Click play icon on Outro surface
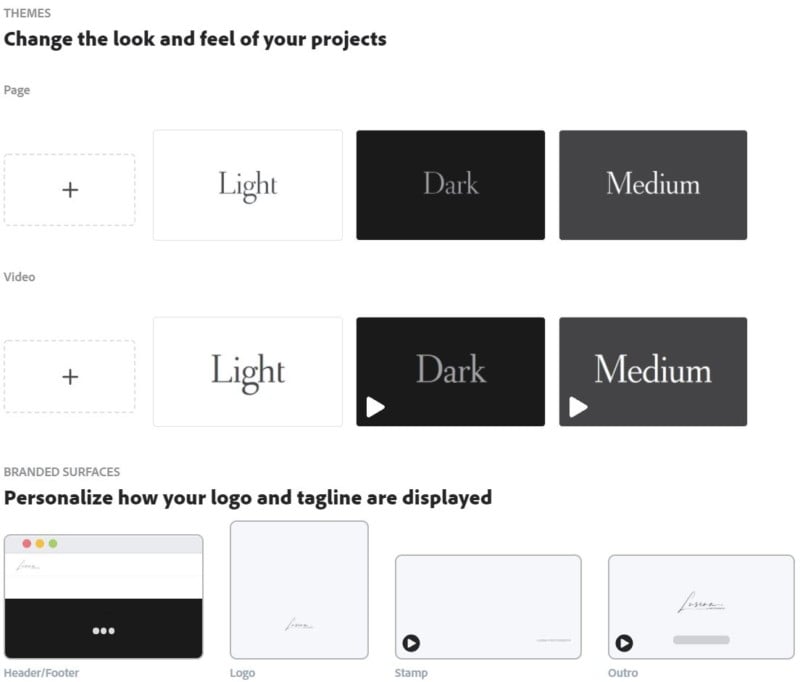The height and width of the screenshot is (682, 800). (624, 643)
